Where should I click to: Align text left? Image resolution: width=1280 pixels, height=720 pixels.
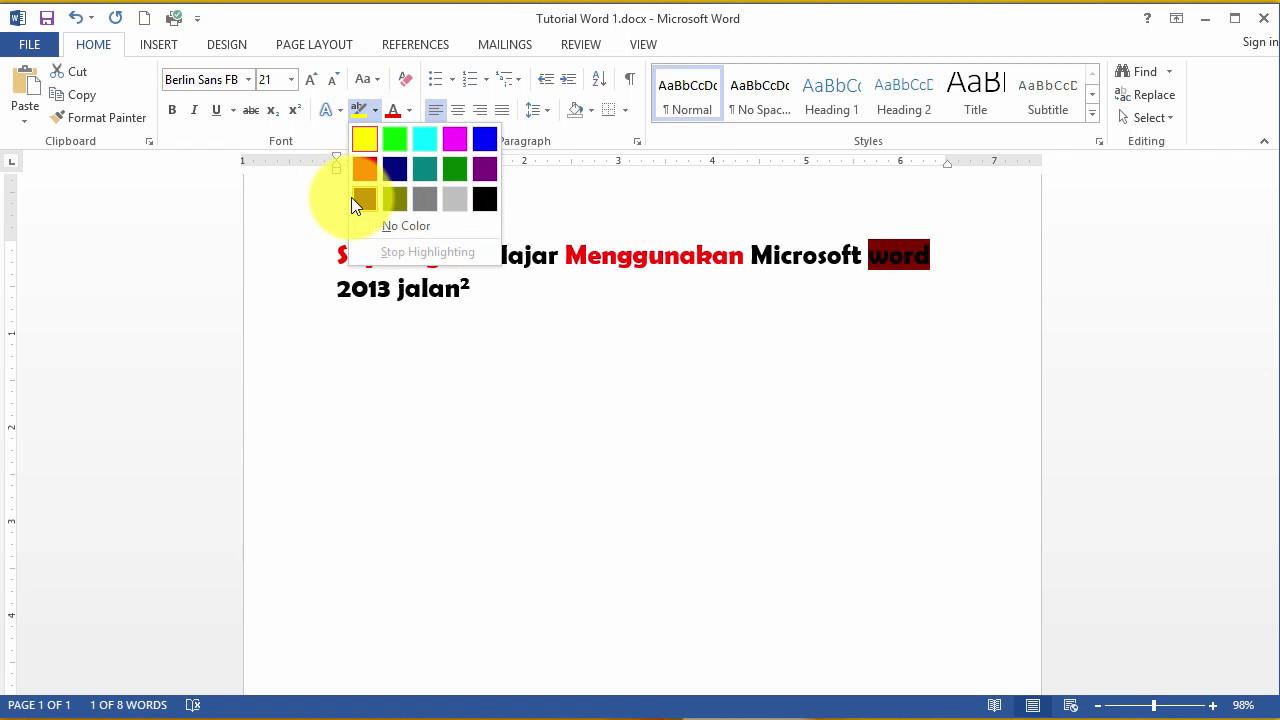[x=435, y=110]
